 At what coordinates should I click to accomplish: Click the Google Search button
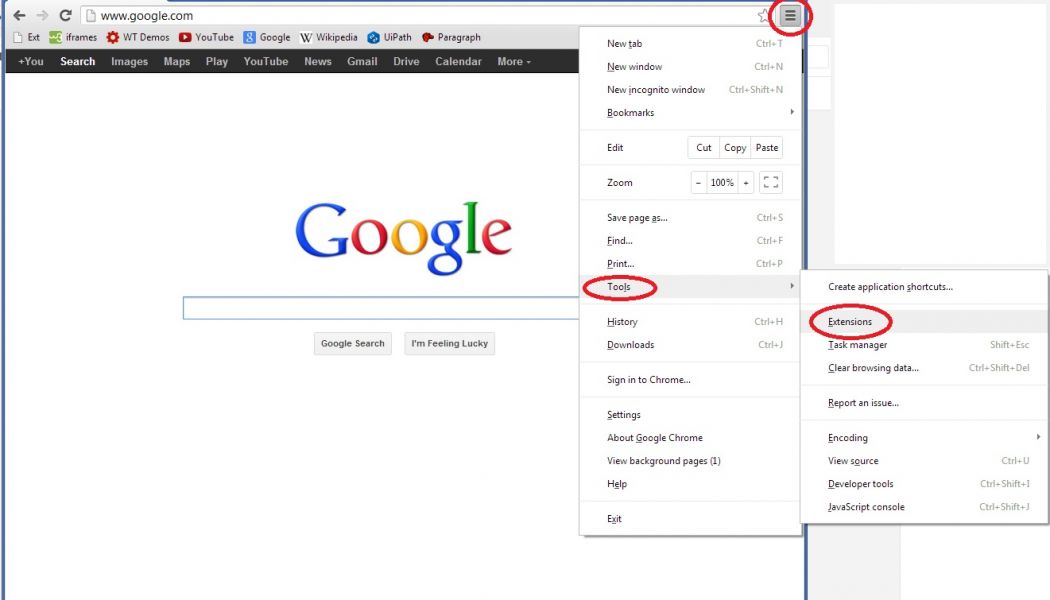[352, 343]
